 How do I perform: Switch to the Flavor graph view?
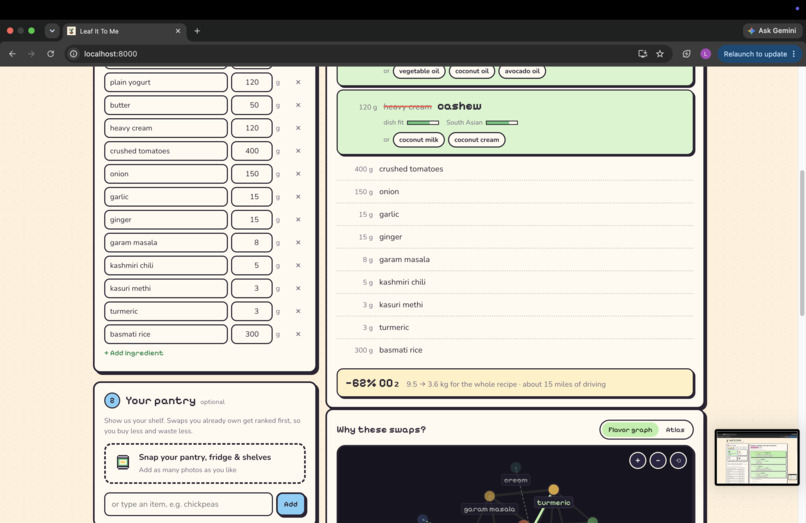(x=630, y=429)
